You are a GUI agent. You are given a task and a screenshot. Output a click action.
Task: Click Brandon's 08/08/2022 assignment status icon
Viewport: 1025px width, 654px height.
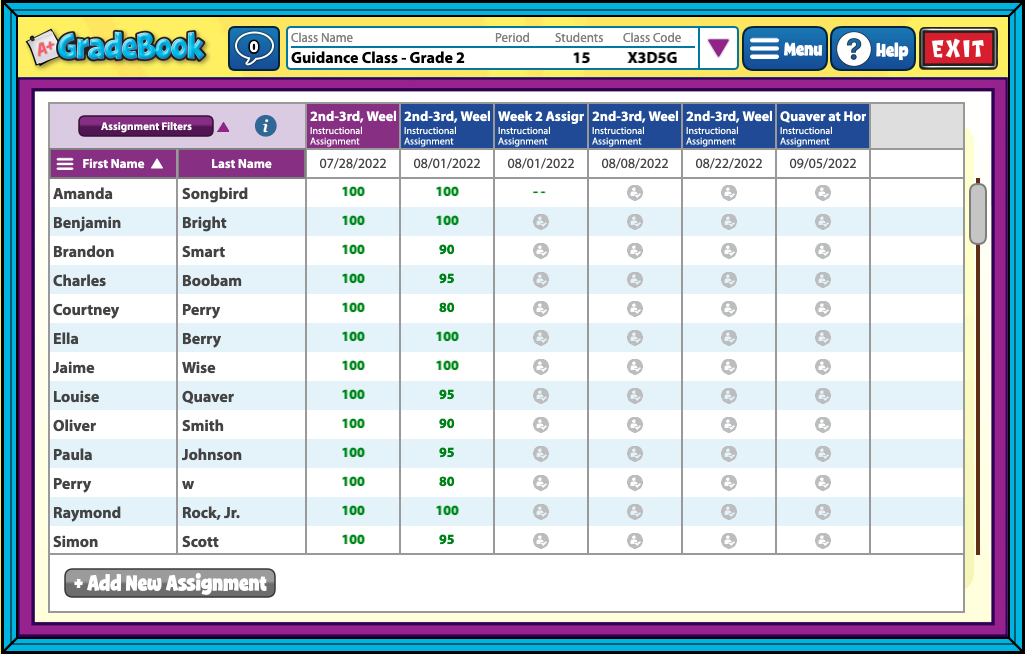pyautogui.click(x=635, y=250)
